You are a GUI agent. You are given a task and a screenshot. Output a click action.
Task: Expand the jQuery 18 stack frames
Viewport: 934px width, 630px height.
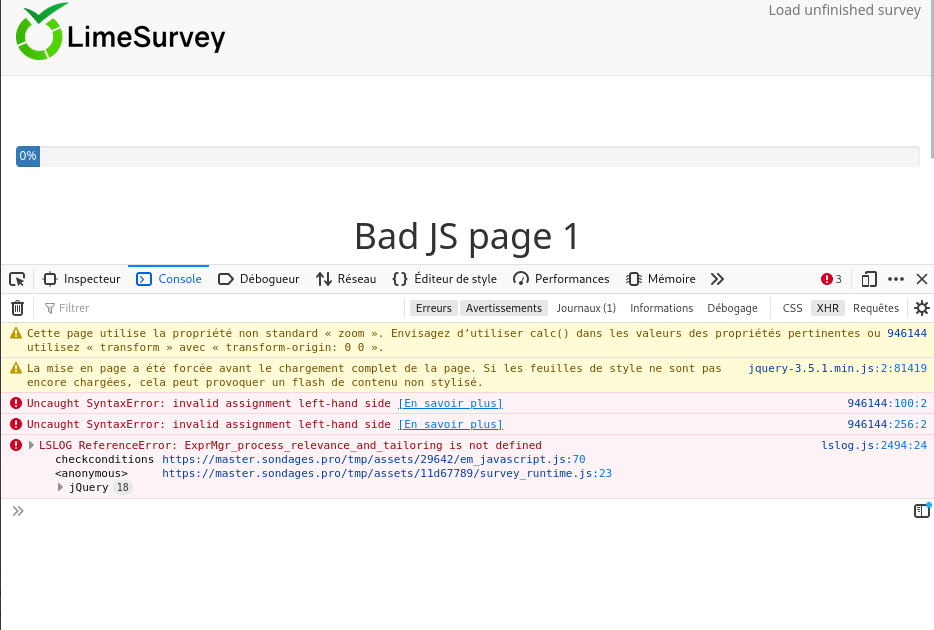[x=61, y=487]
